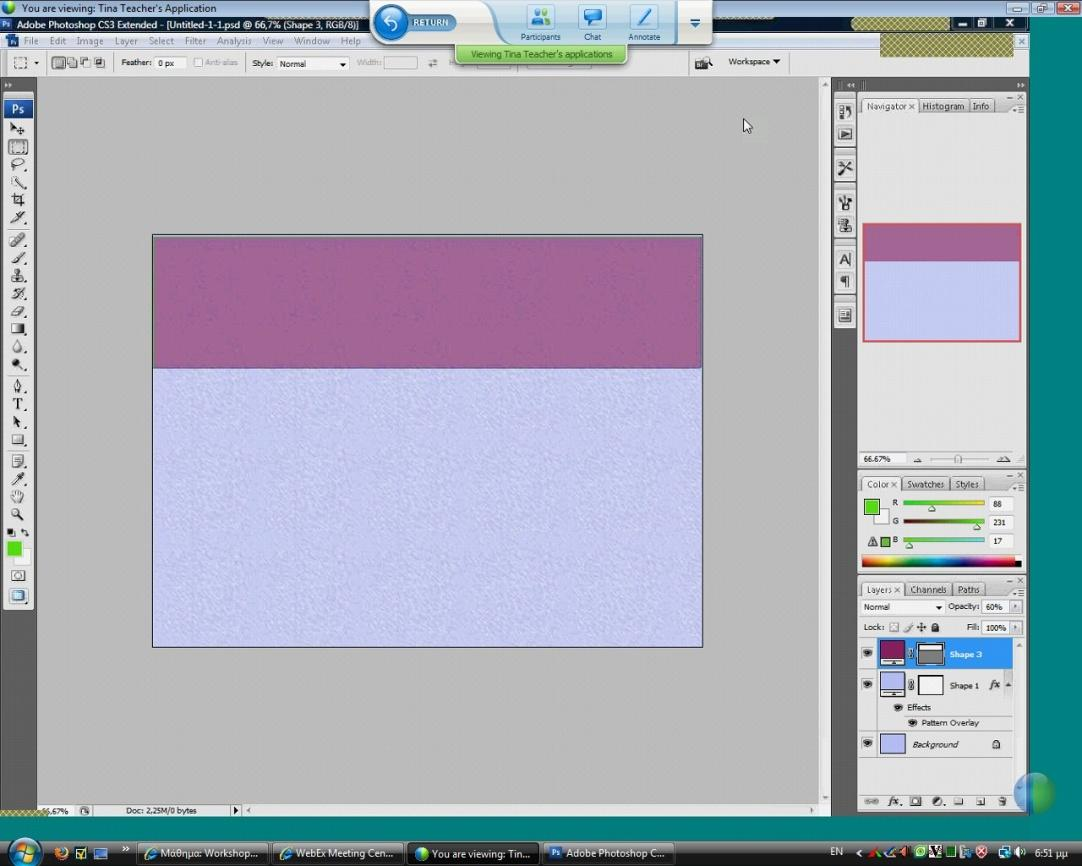1082x866 pixels.
Task: Enable the Anti-alias checkbox
Action: pos(198,63)
